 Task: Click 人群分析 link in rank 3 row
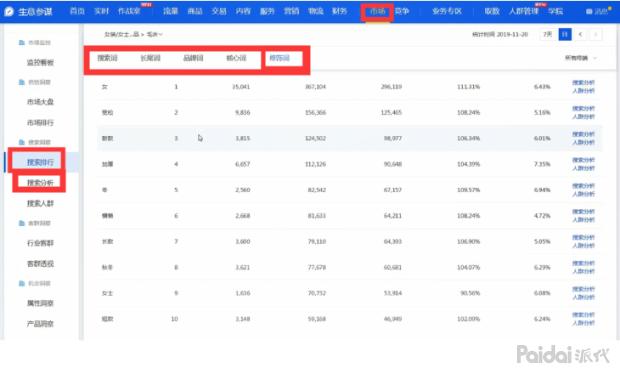coord(583,142)
